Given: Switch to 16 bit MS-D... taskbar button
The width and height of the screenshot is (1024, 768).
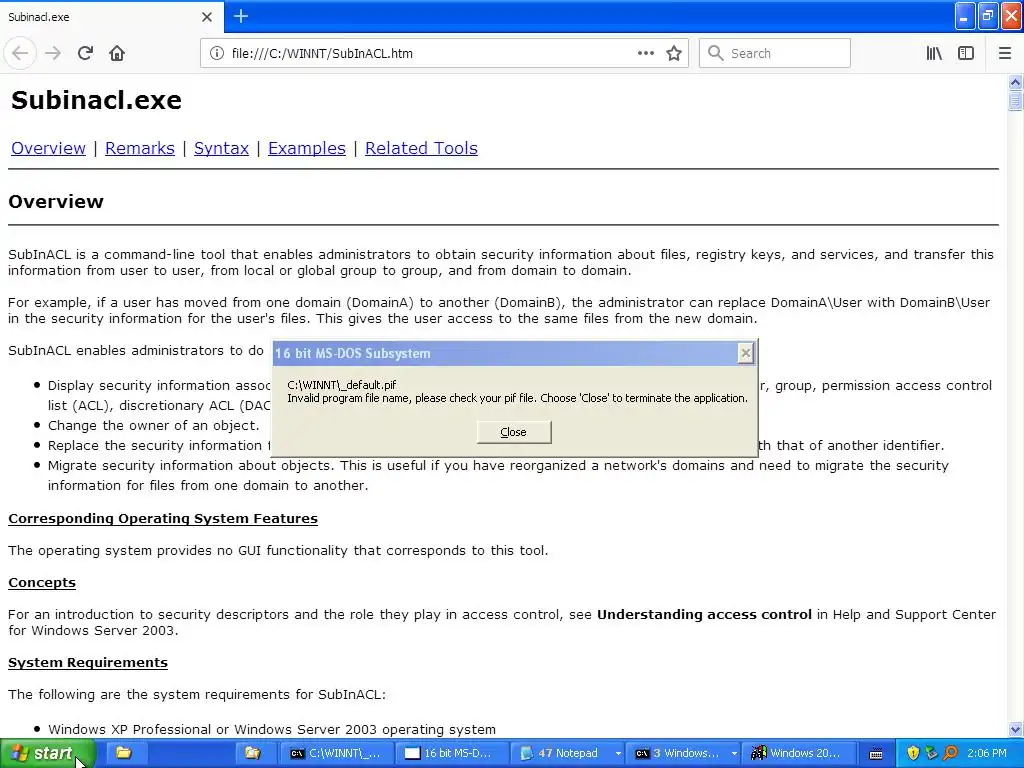Looking at the screenshot, I should 451,753.
